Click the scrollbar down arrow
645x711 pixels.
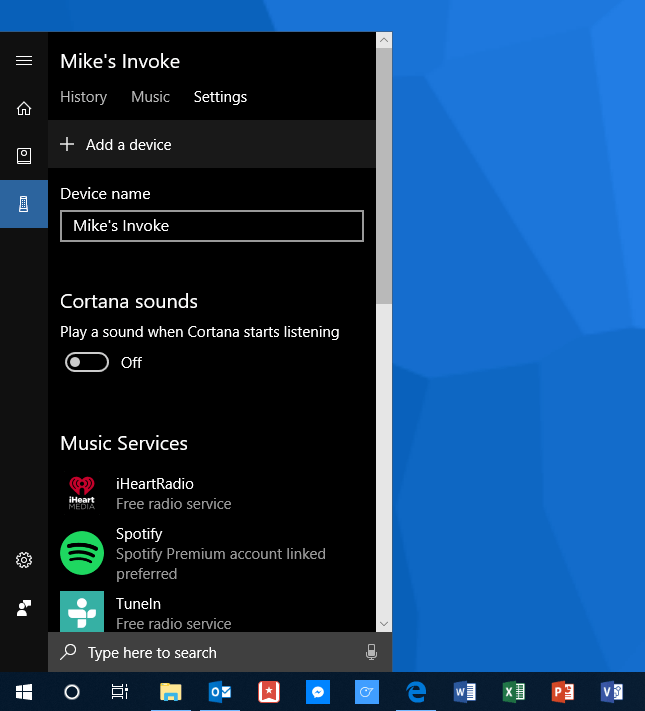tap(384, 624)
